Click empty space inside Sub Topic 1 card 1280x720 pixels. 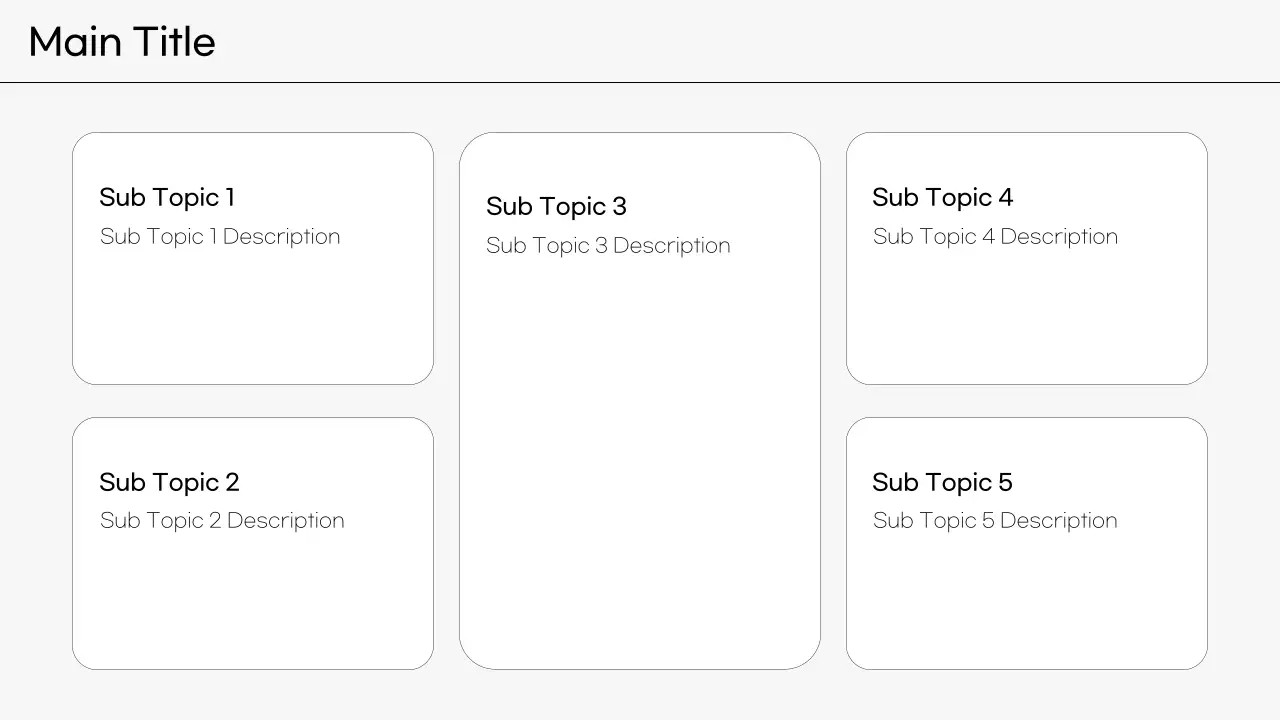pos(253,320)
